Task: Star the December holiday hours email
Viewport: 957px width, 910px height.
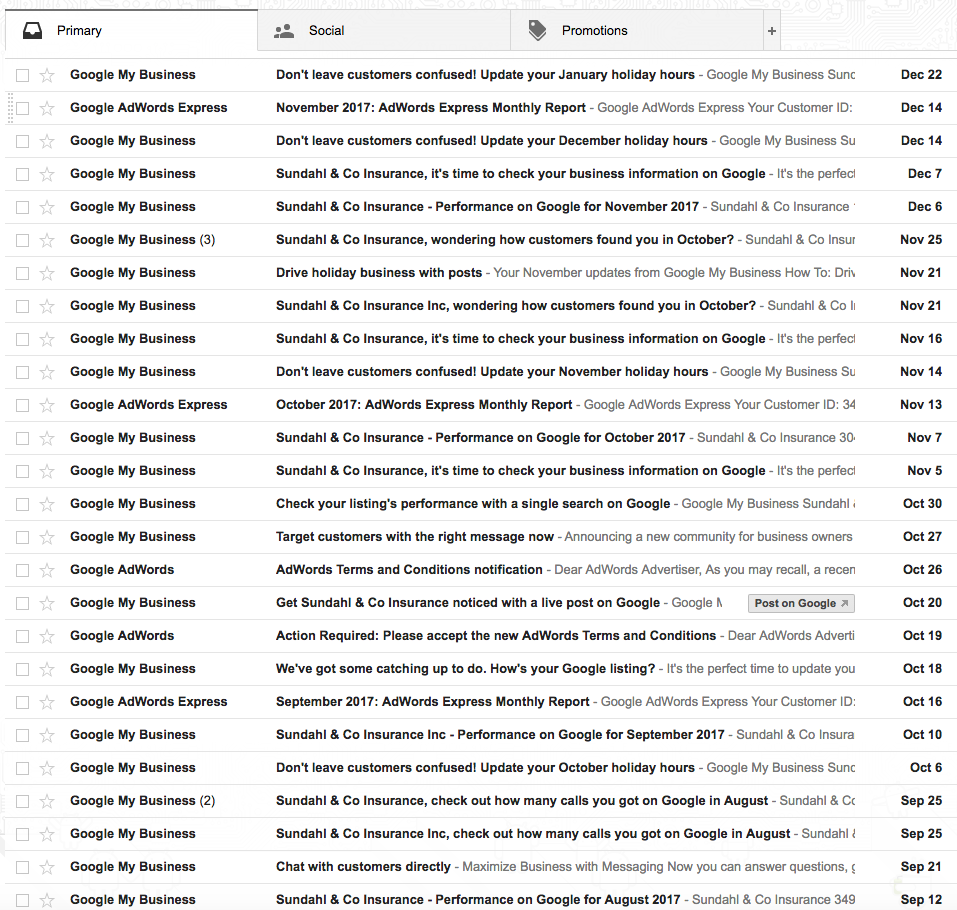Action: [x=47, y=141]
